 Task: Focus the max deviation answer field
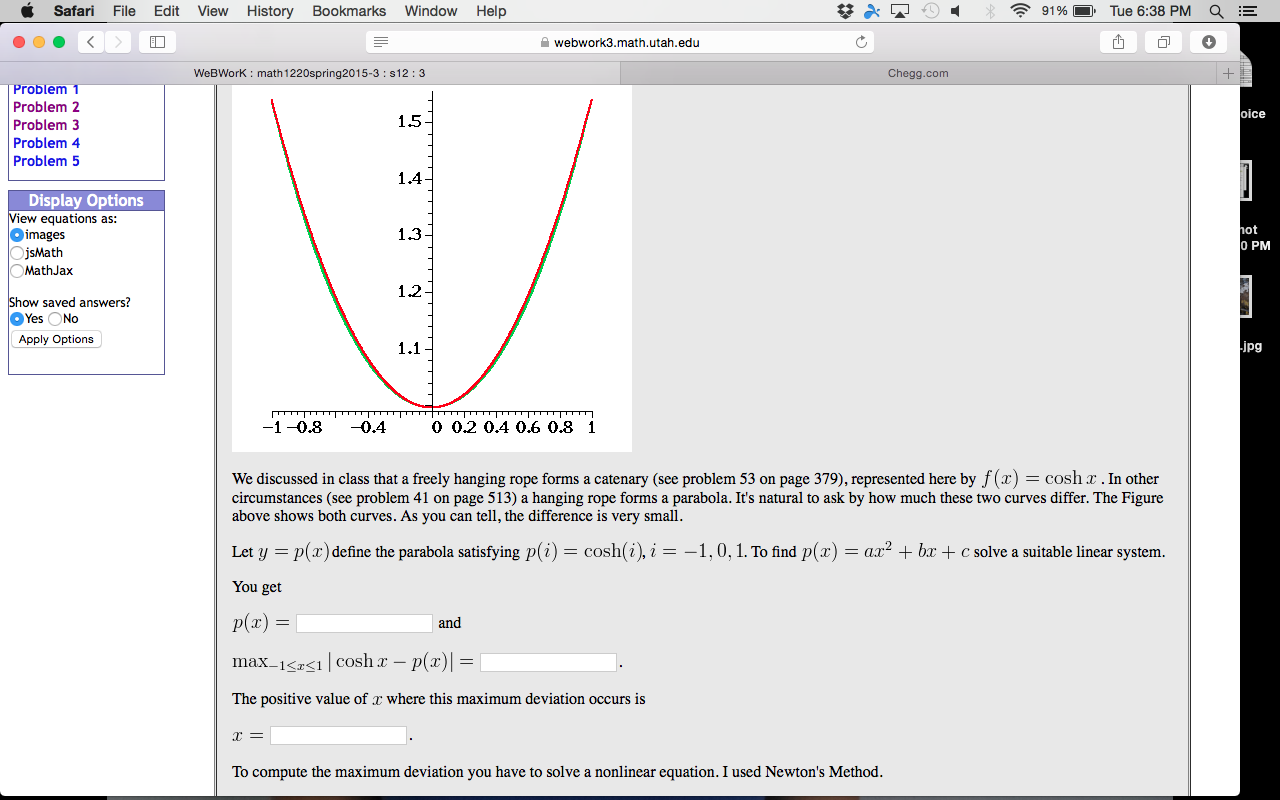(548, 662)
